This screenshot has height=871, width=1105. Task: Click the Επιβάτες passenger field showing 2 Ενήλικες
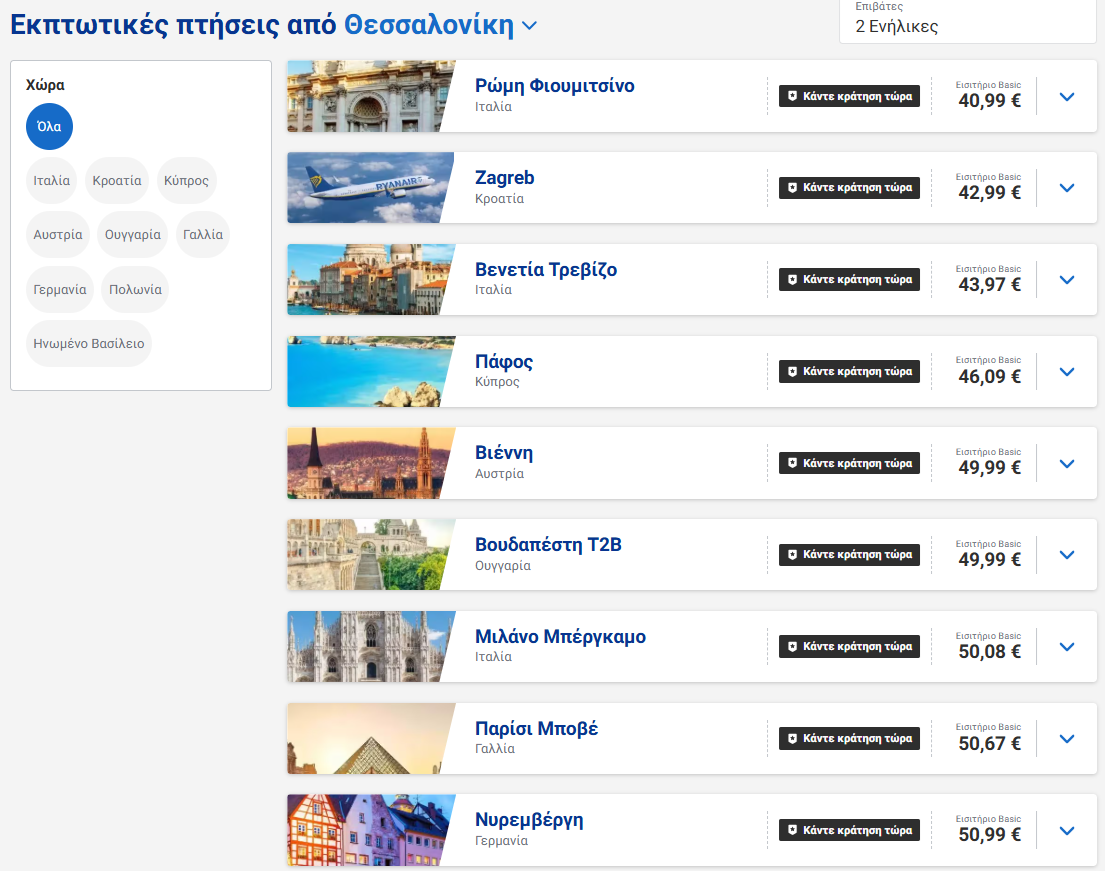coord(966,20)
